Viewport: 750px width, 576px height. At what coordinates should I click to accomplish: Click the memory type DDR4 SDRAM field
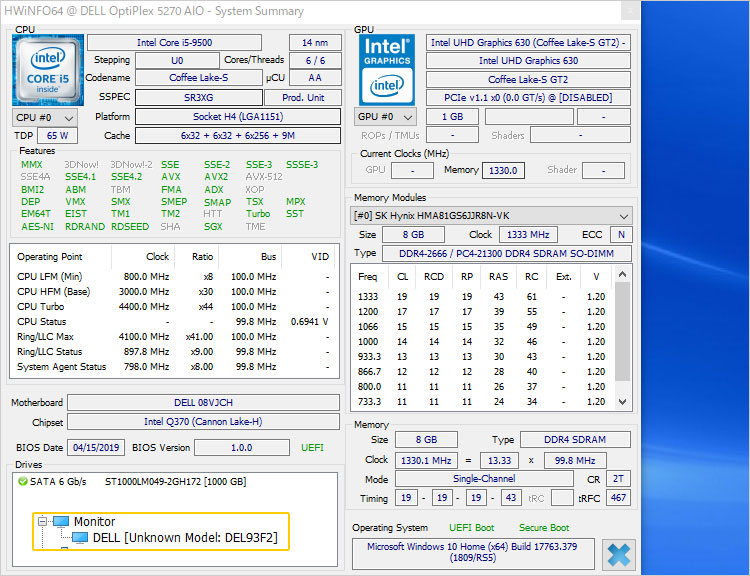tap(575, 440)
